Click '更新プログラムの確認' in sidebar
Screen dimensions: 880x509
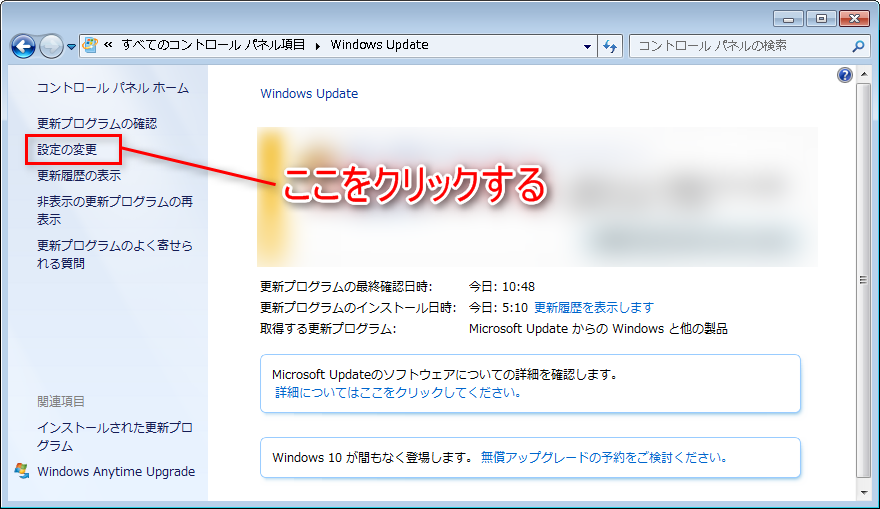point(97,123)
